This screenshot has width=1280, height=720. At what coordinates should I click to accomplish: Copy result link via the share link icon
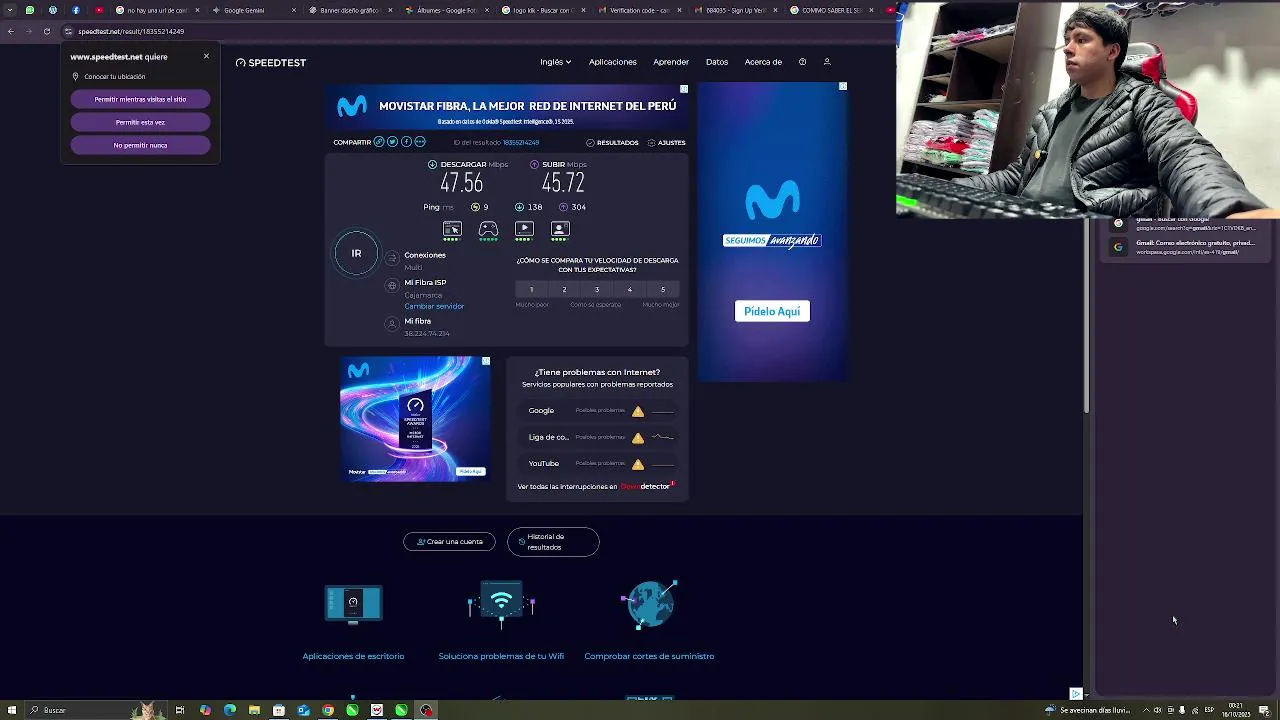pyautogui.click(x=379, y=142)
